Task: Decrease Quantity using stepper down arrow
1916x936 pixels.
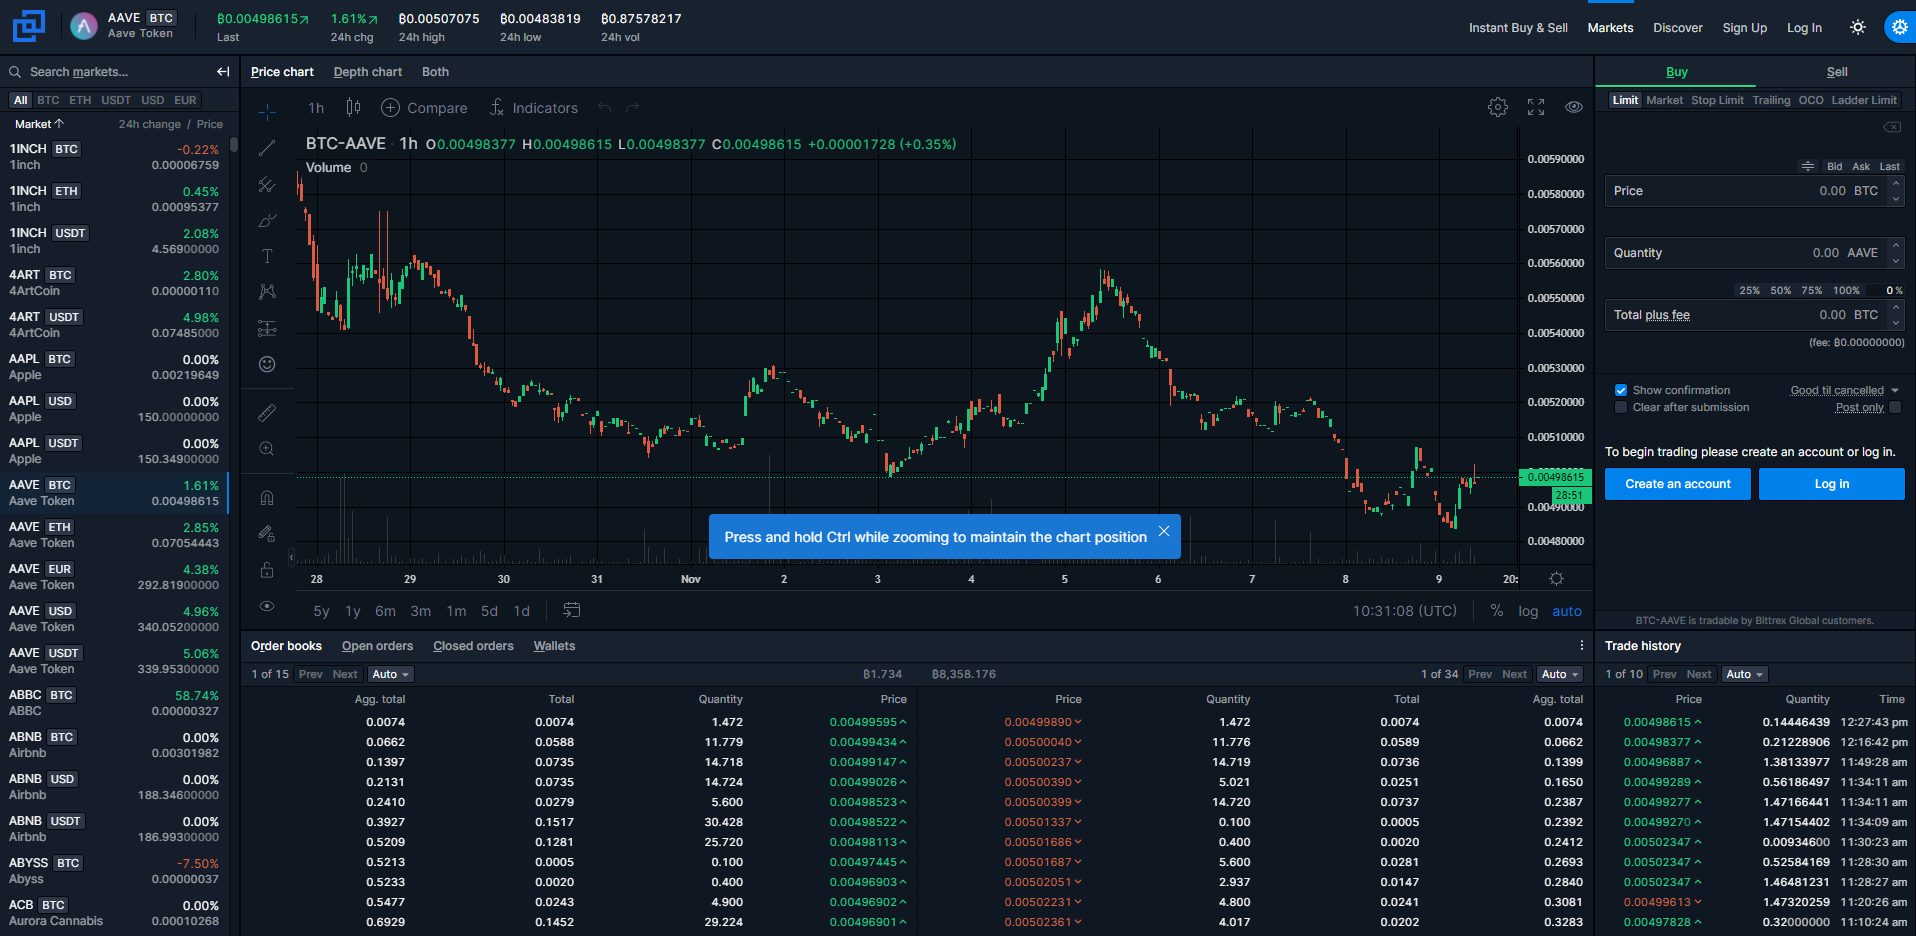Action: tap(1896, 260)
